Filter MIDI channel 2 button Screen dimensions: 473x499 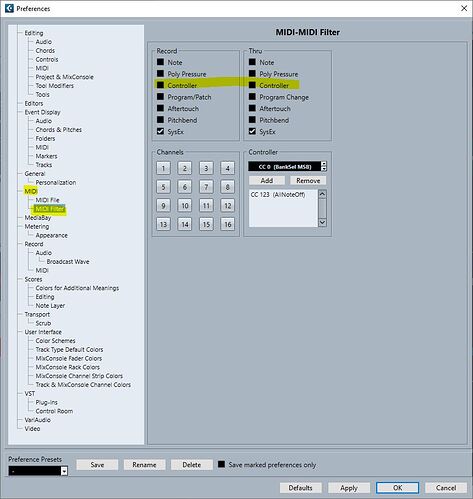click(x=185, y=168)
